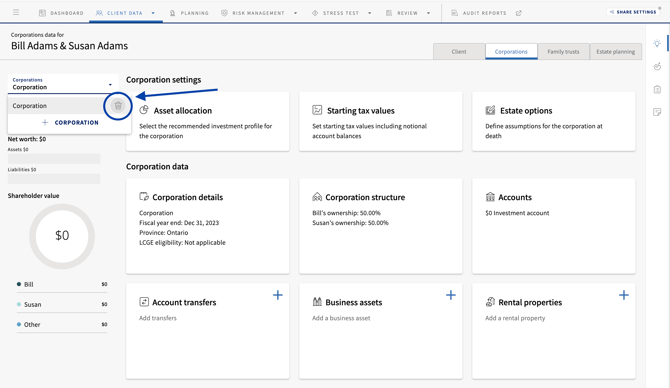Open the Corporations selector dropdown
This screenshot has height=388, width=670.
63,84
